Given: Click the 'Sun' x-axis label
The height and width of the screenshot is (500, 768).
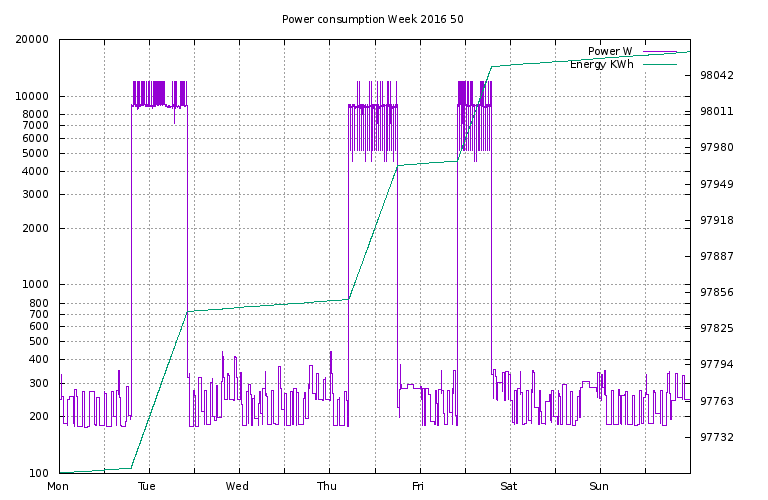Looking at the screenshot, I should pyautogui.click(x=598, y=487).
